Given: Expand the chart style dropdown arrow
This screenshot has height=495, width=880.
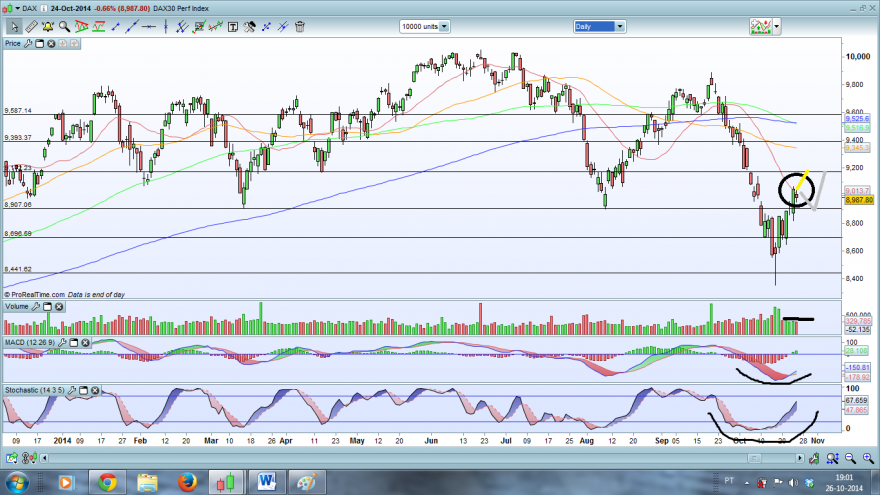Looking at the screenshot, I should 777,26.
